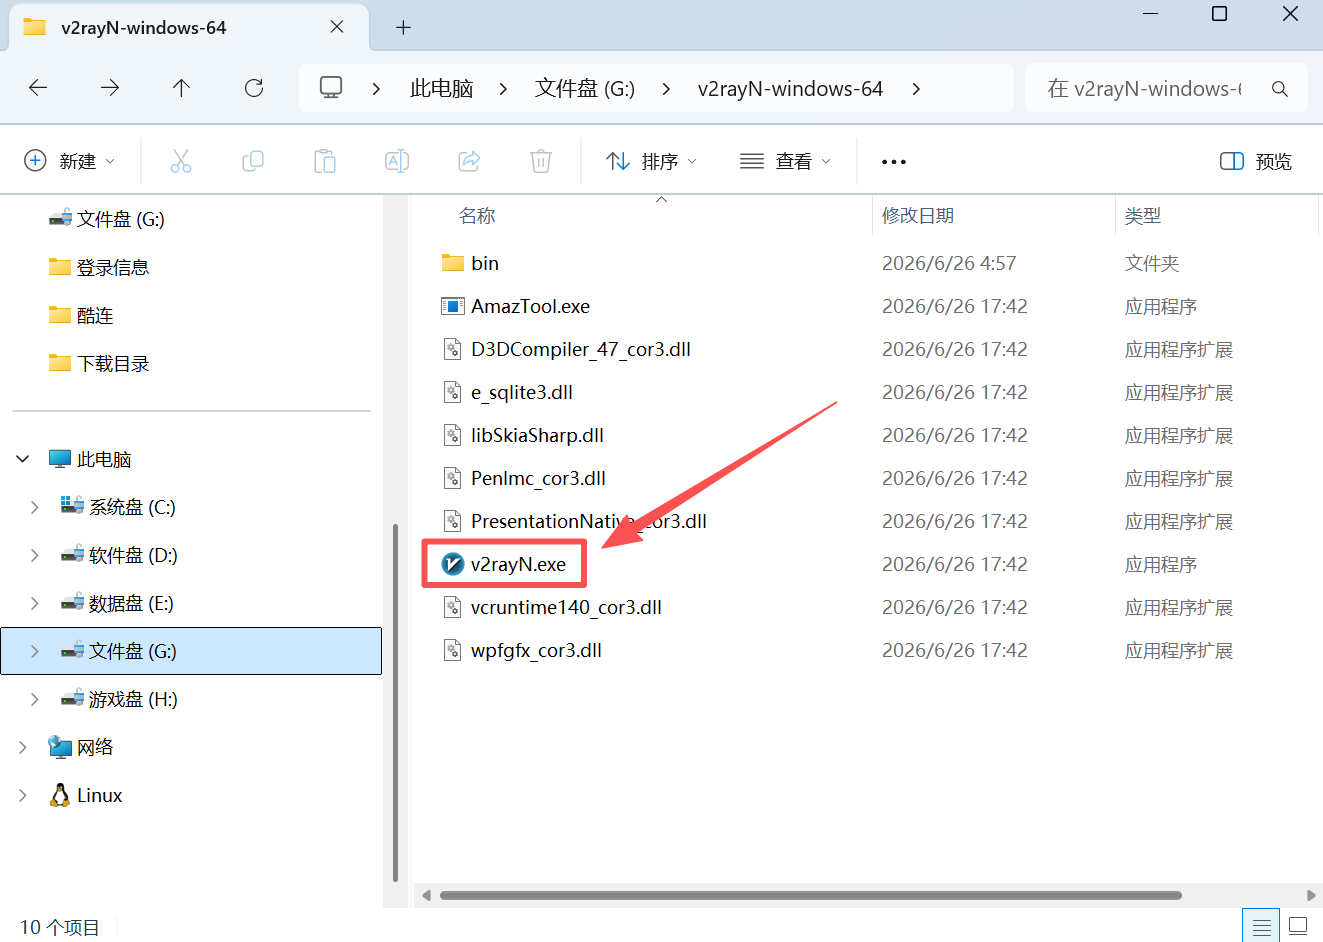Select the bin folder
Screen dimensions: 1323x942
(485, 263)
